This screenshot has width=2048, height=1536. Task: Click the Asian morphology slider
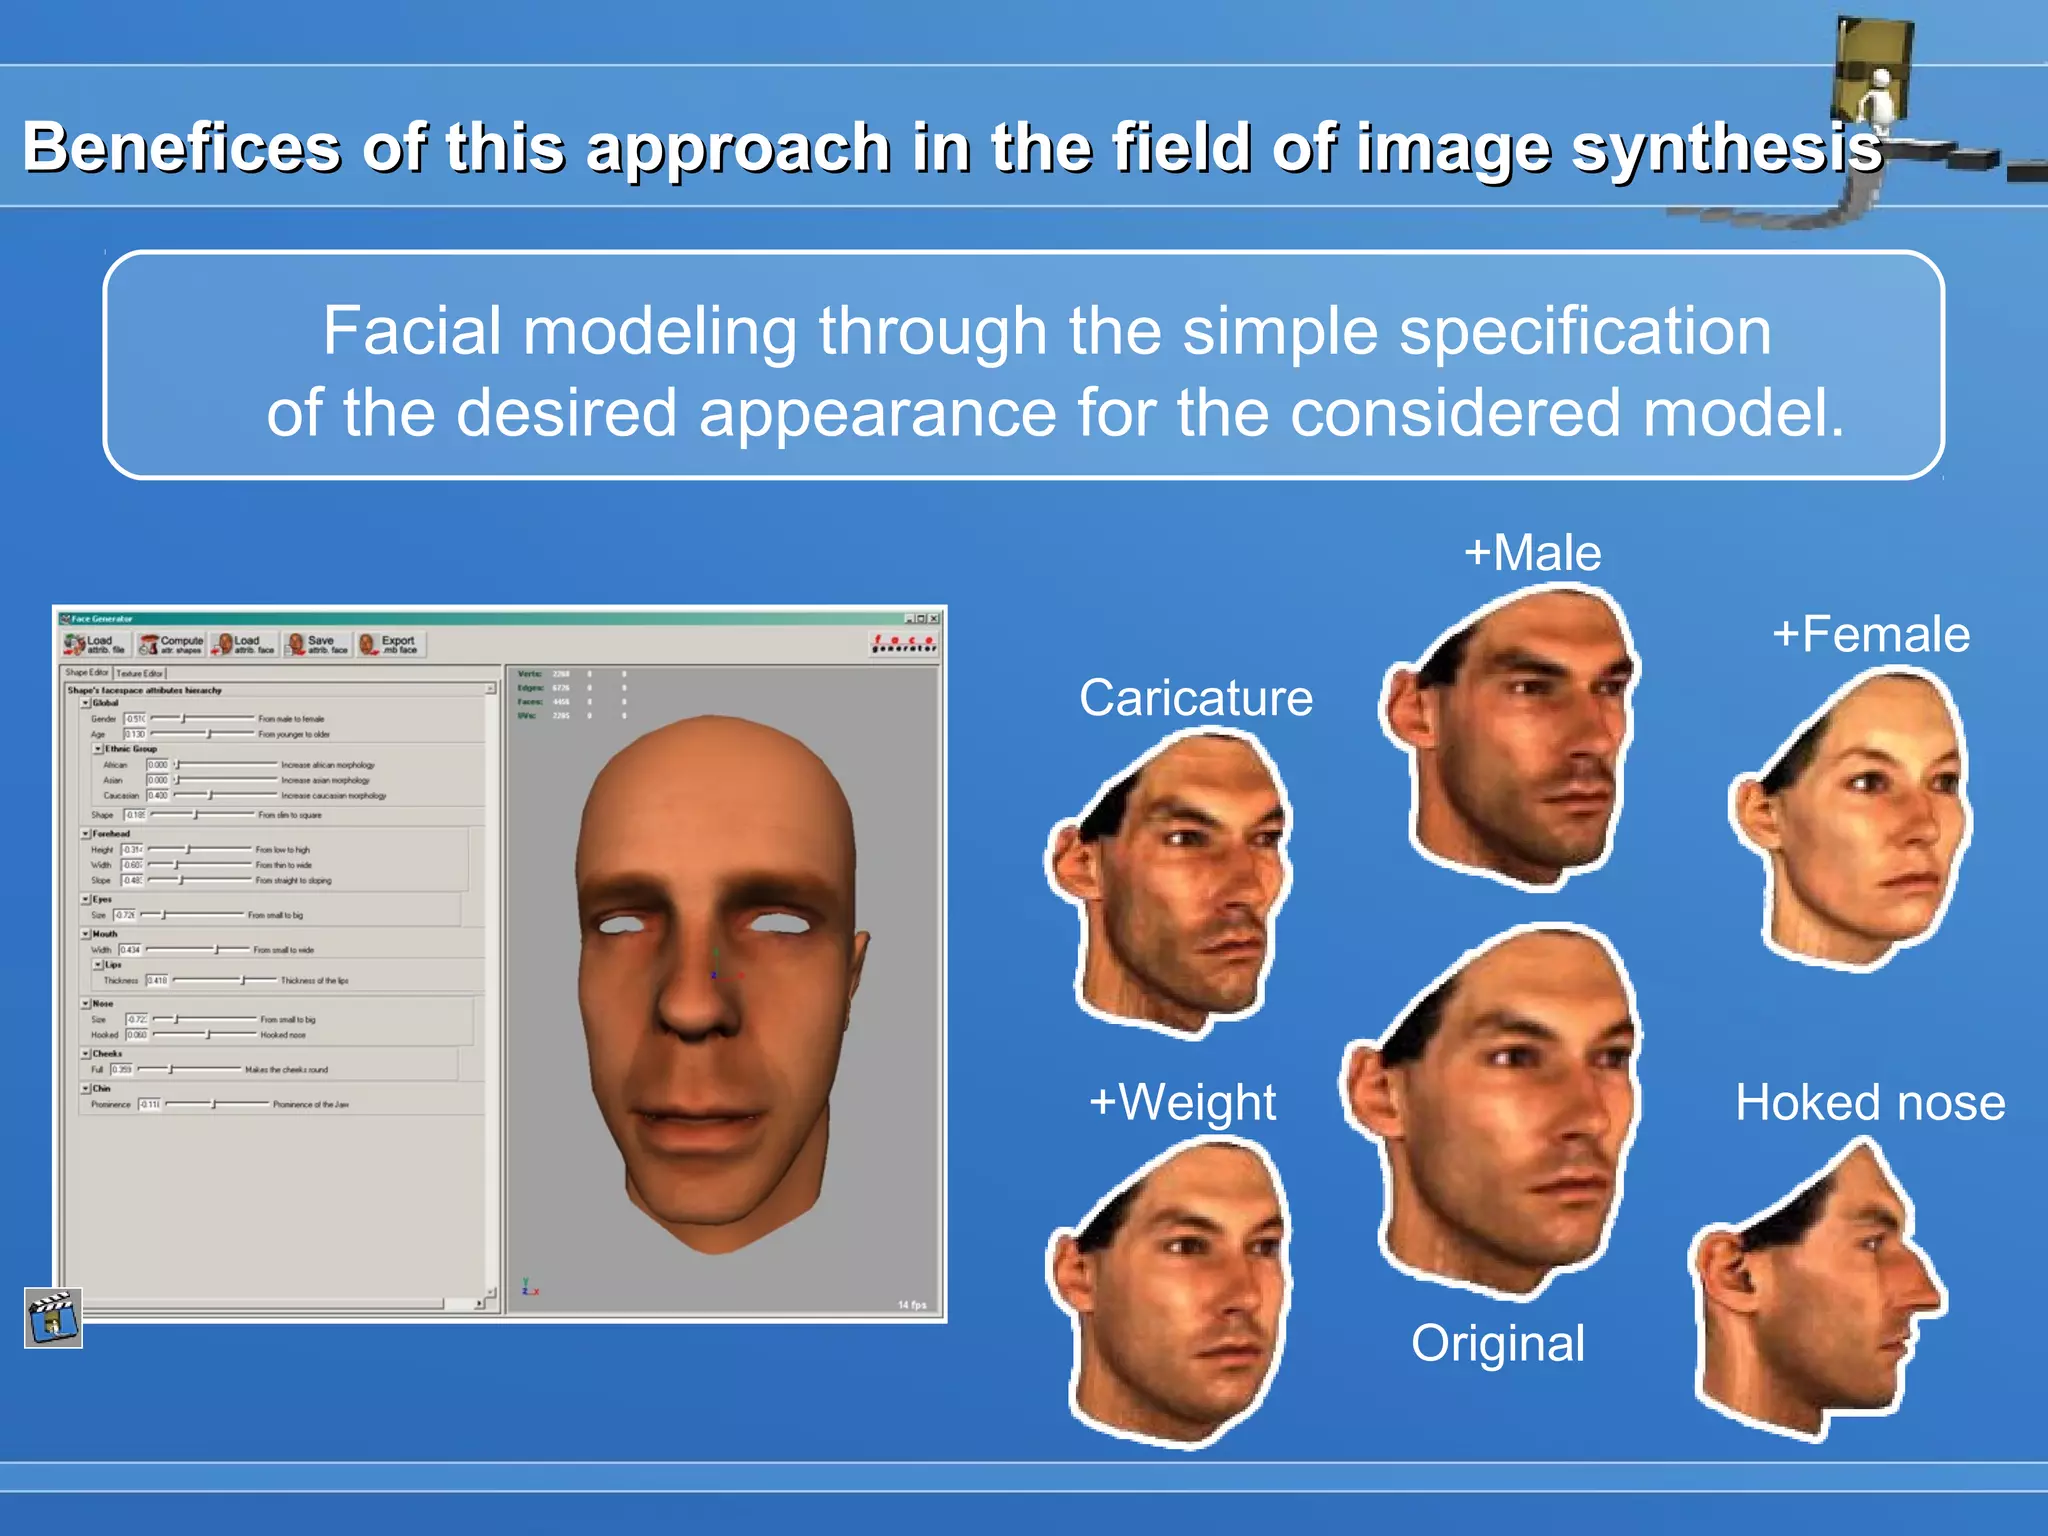(225, 780)
